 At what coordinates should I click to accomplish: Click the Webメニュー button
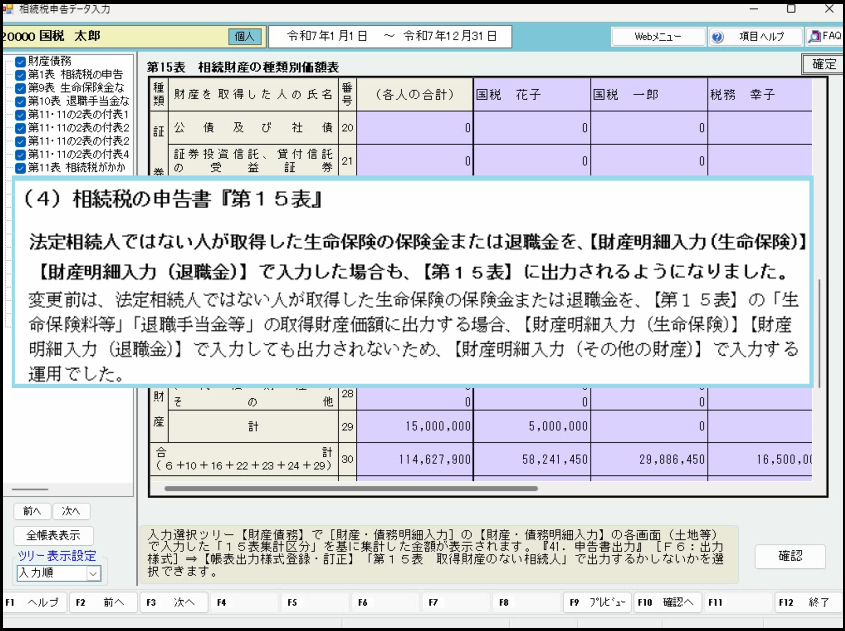click(x=658, y=37)
